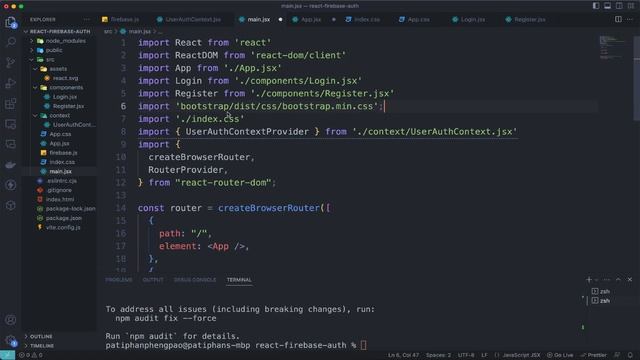The image size is (640, 360).
Task: Change JavaScript JSX language mode
Action: coord(521,355)
